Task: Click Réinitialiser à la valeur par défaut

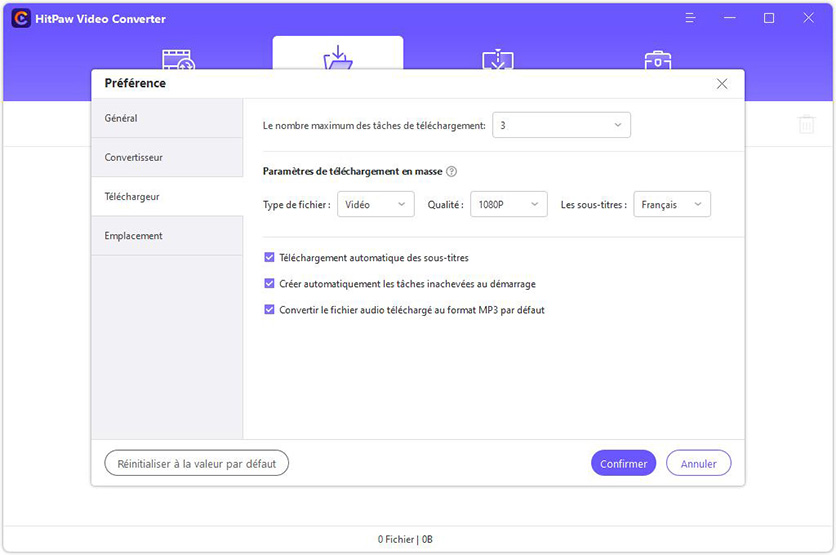Action: tap(197, 463)
